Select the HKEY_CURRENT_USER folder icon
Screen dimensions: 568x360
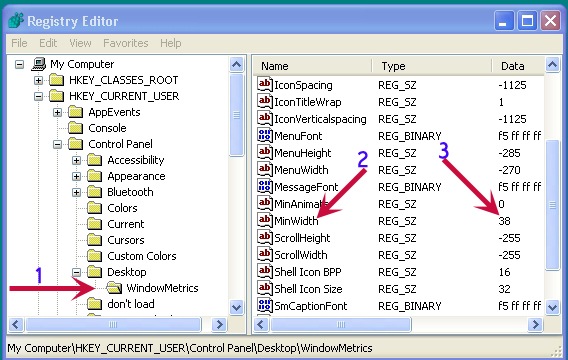[x=57, y=96]
